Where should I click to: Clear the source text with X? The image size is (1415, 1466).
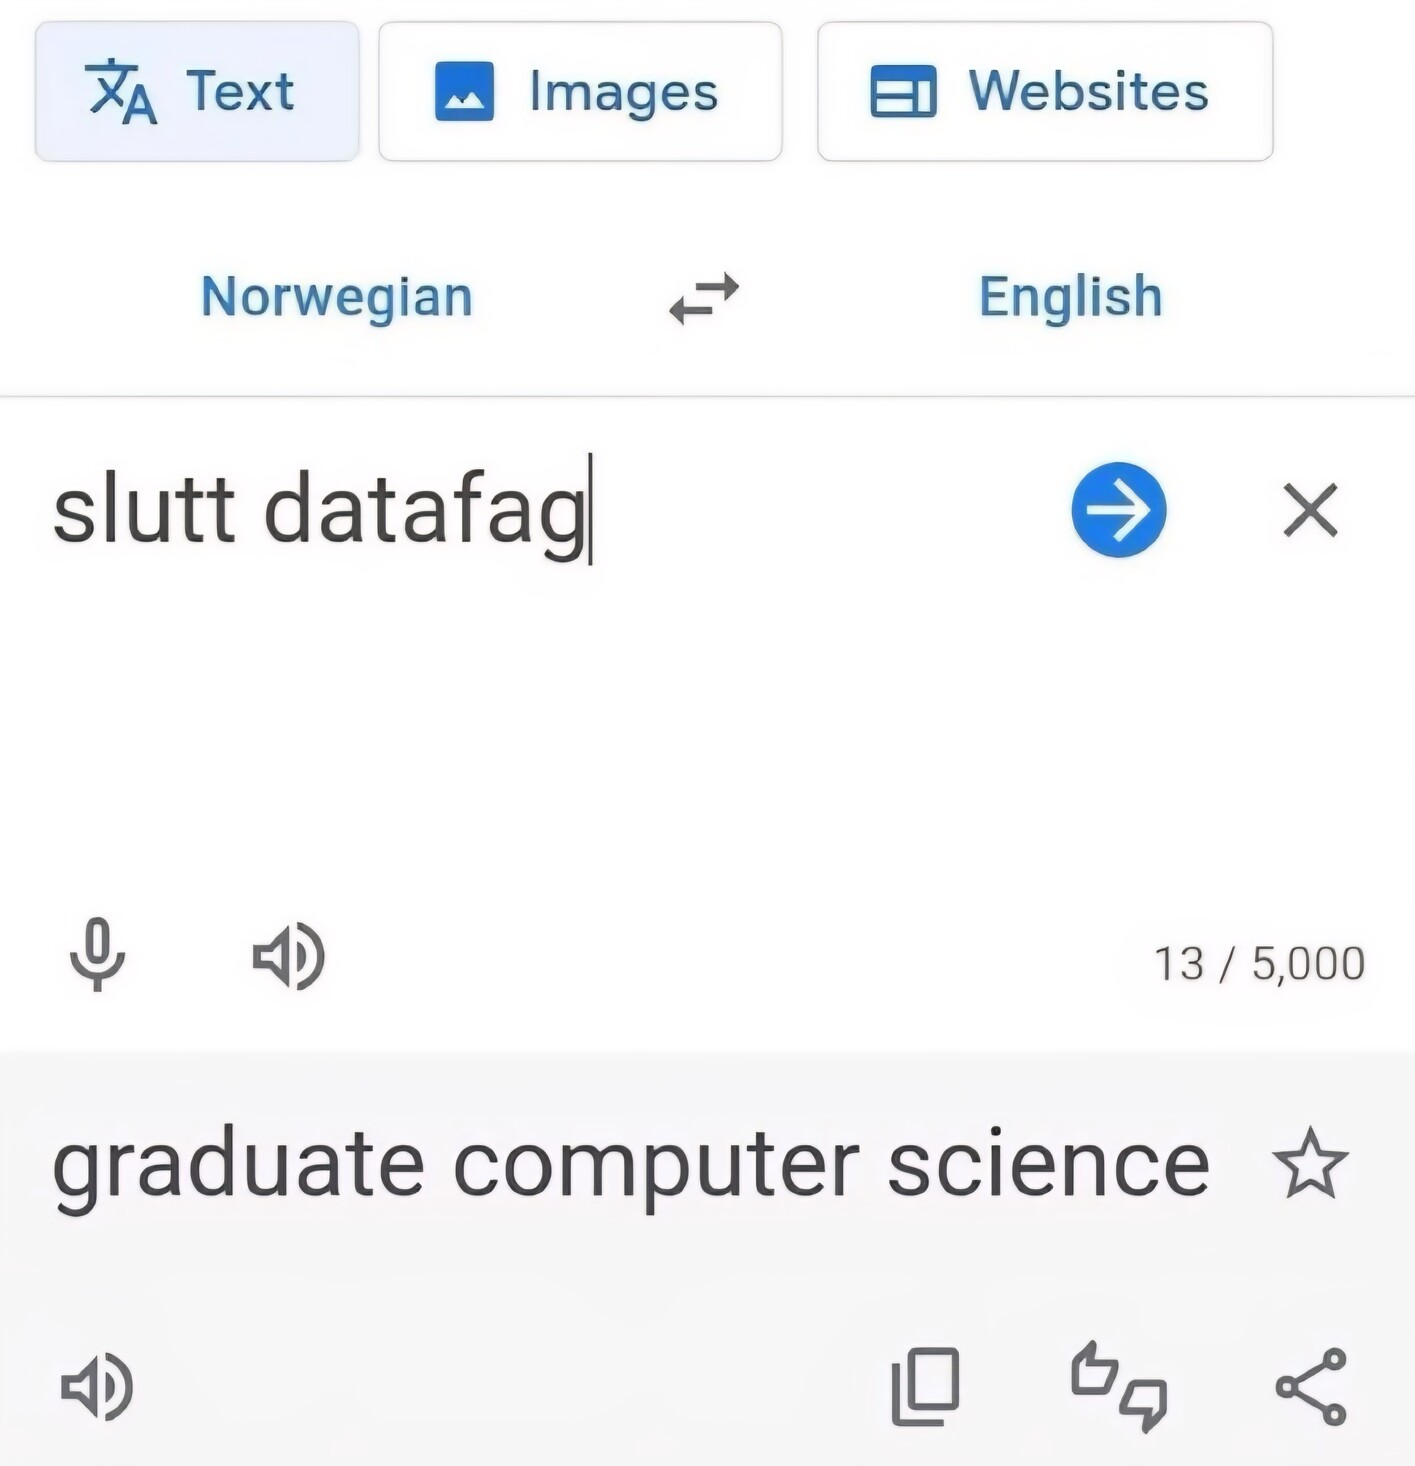coord(1310,511)
